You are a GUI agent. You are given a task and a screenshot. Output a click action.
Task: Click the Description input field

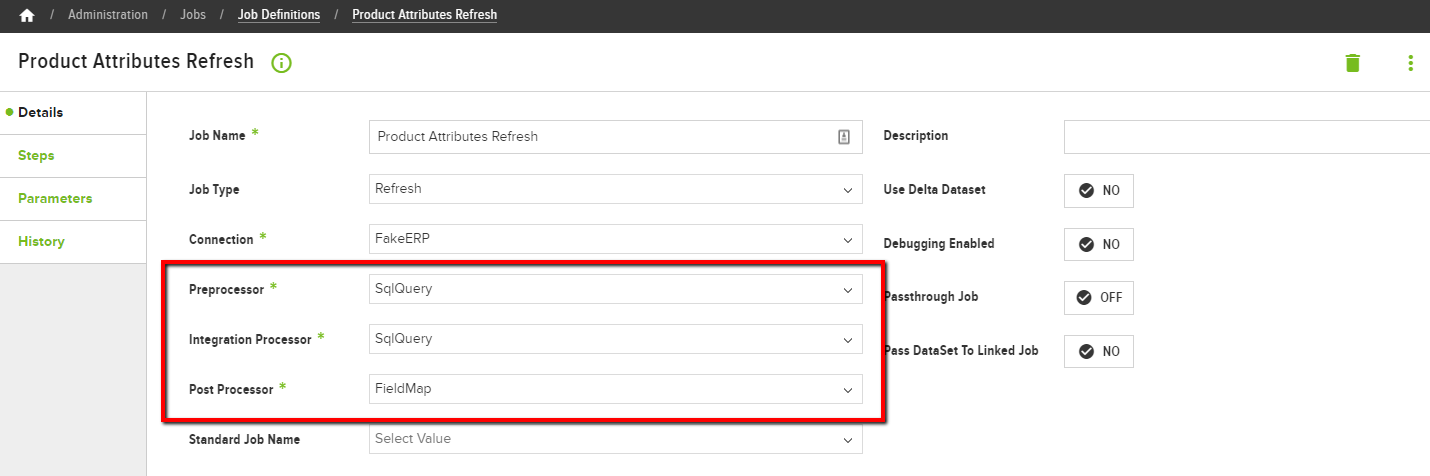(1247, 136)
